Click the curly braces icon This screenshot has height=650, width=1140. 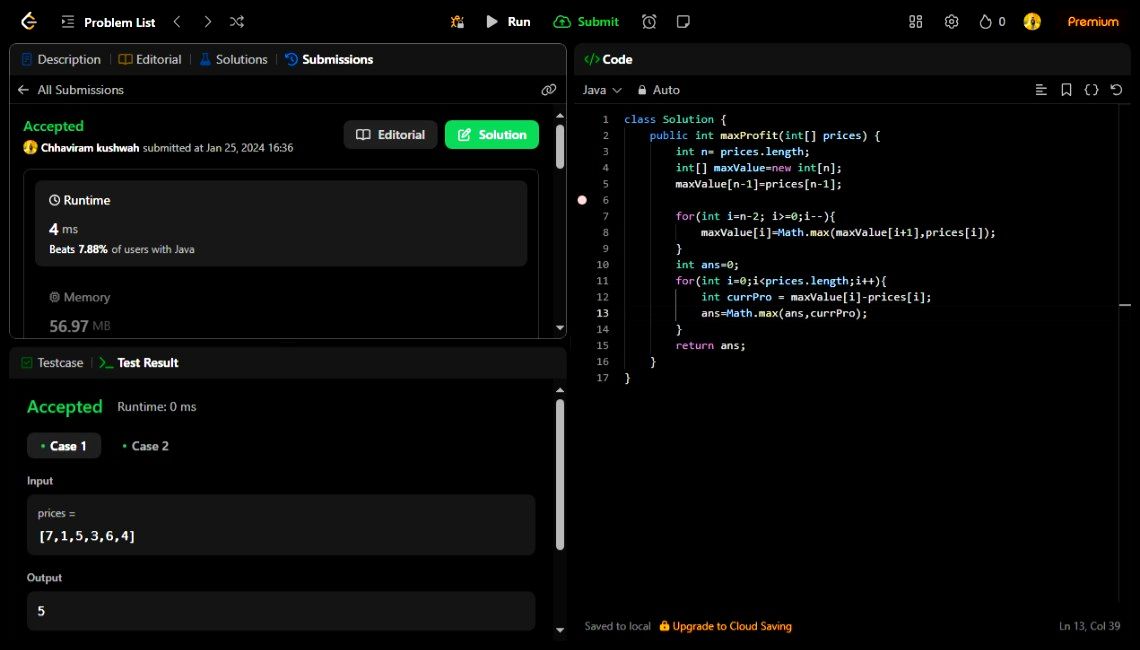pyautogui.click(x=1091, y=89)
